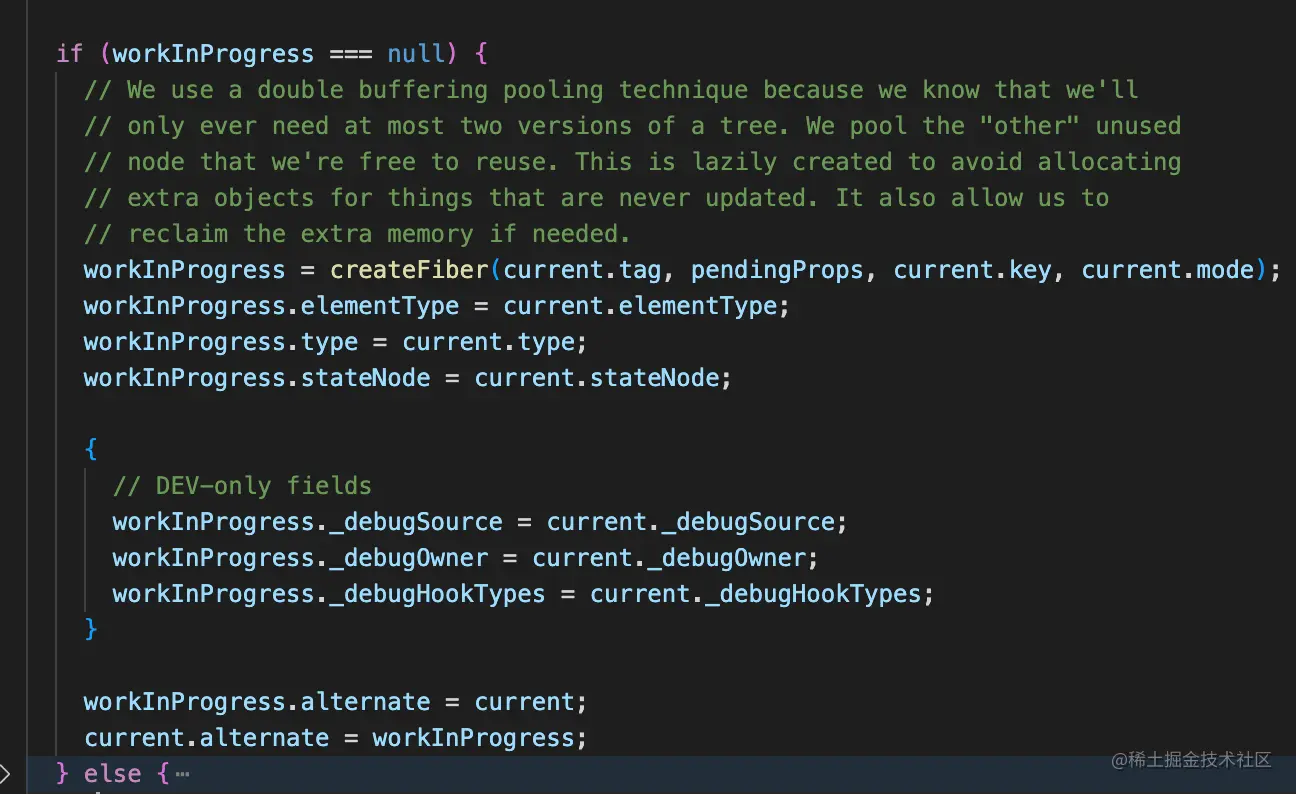Image resolution: width=1296 pixels, height=794 pixels.
Task: Click 'current._debugOwner' on the right-hand side
Action: click(x=668, y=558)
